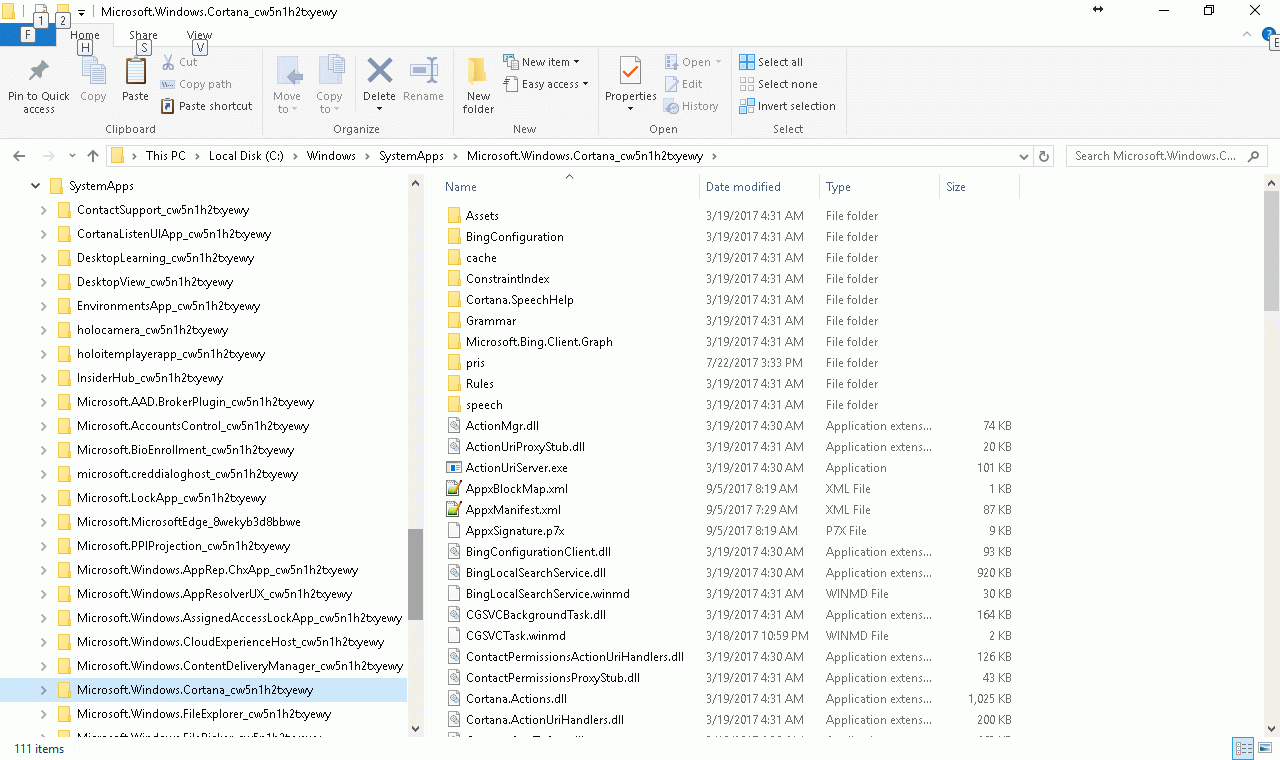Click the search box for the Cortana folder
This screenshot has width=1280, height=760.
pyautogui.click(x=1166, y=156)
